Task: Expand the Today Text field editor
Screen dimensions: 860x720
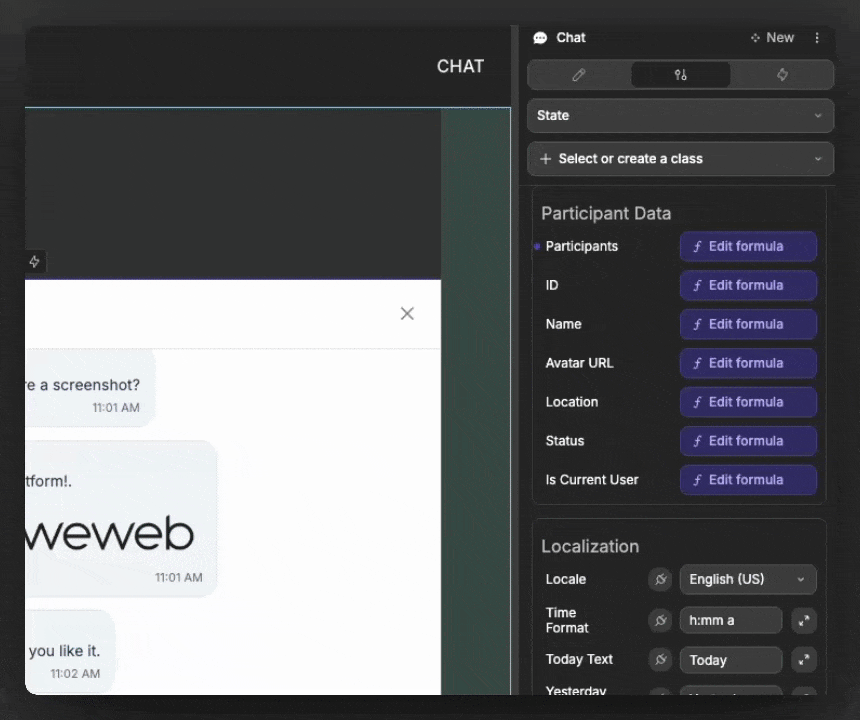Action: (804, 660)
